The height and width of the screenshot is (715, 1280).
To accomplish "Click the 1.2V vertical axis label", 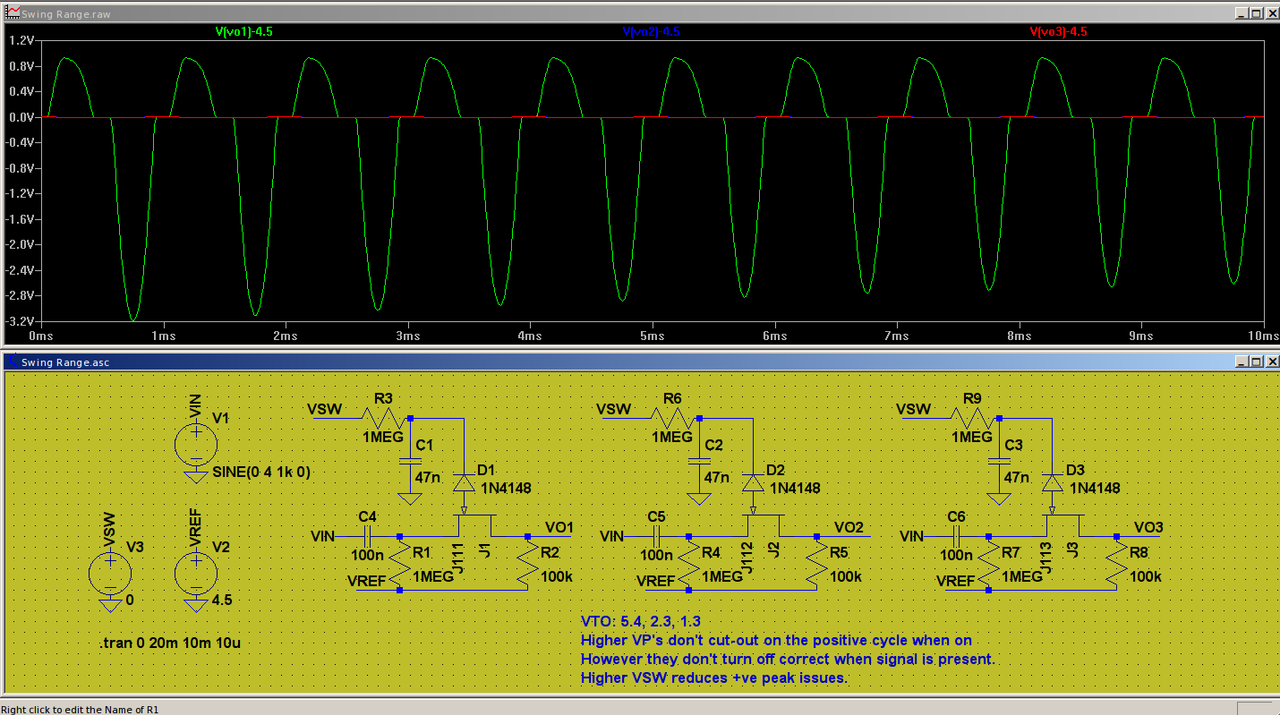I will [x=22, y=40].
